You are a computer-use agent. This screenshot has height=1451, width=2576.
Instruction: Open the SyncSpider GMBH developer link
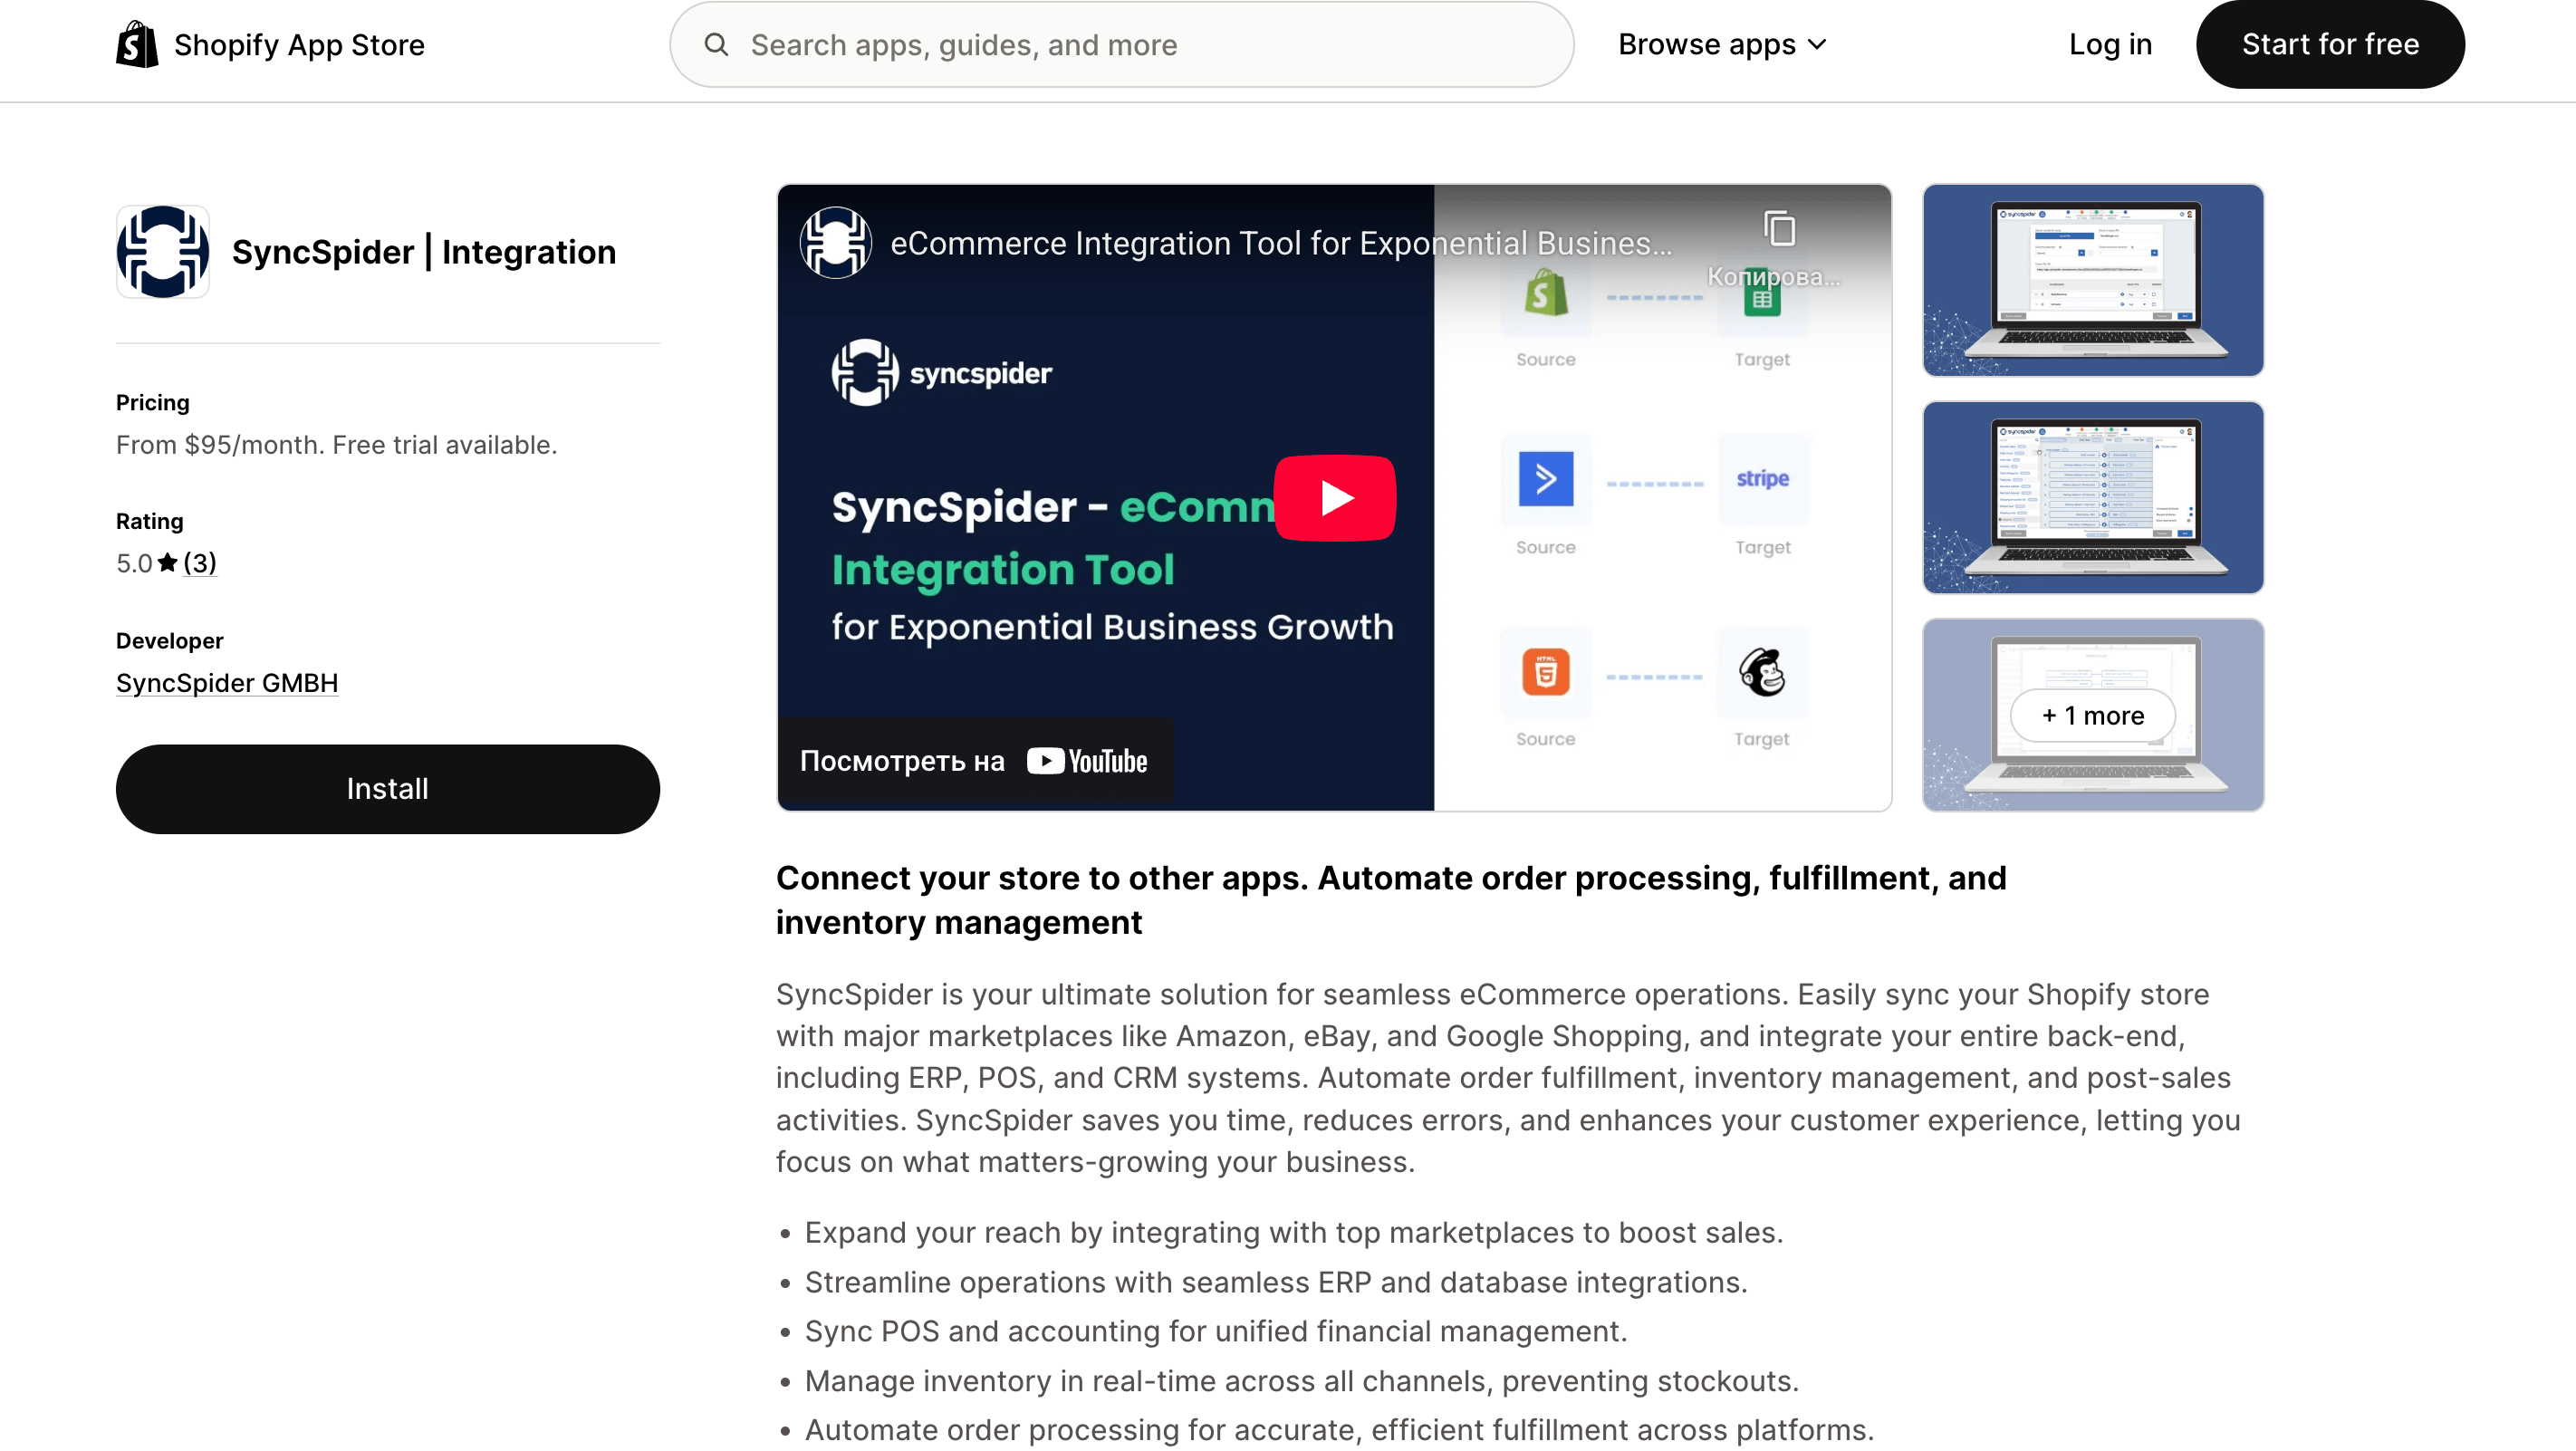(227, 682)
